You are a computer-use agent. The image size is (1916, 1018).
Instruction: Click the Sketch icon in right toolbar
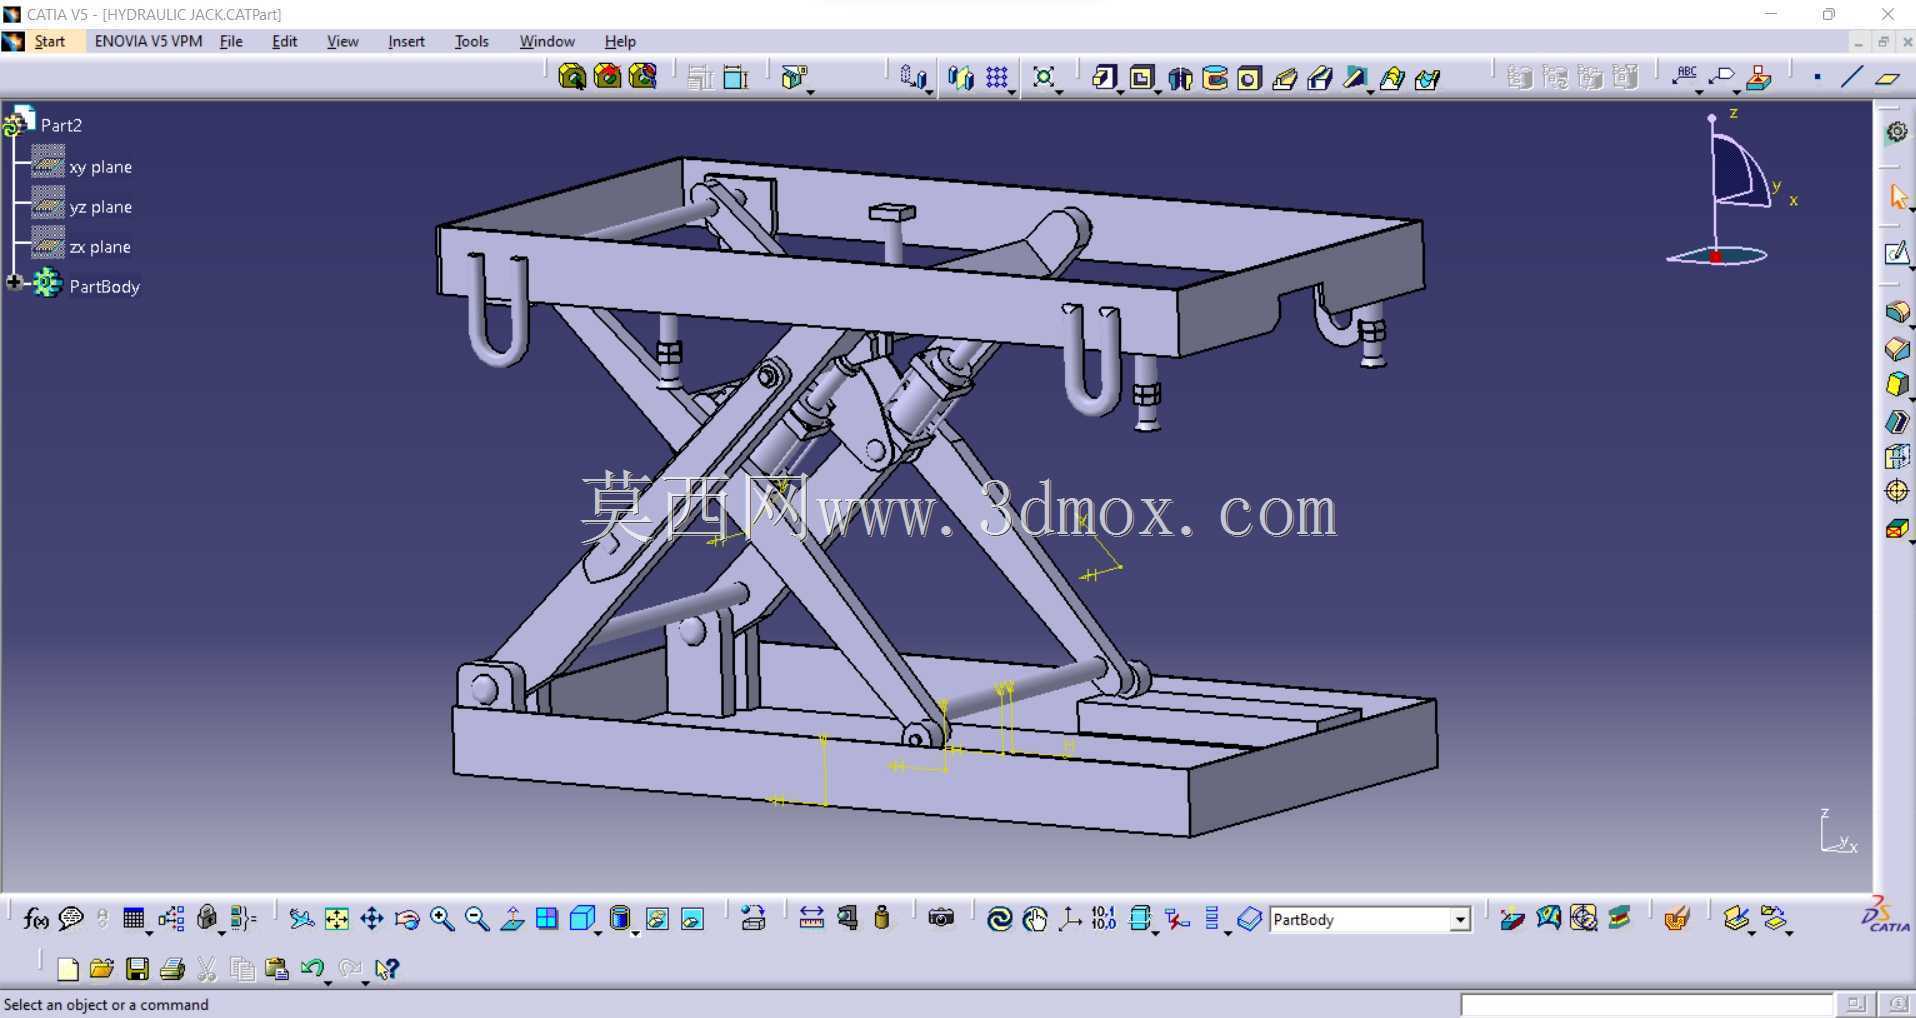(1896, 253)
